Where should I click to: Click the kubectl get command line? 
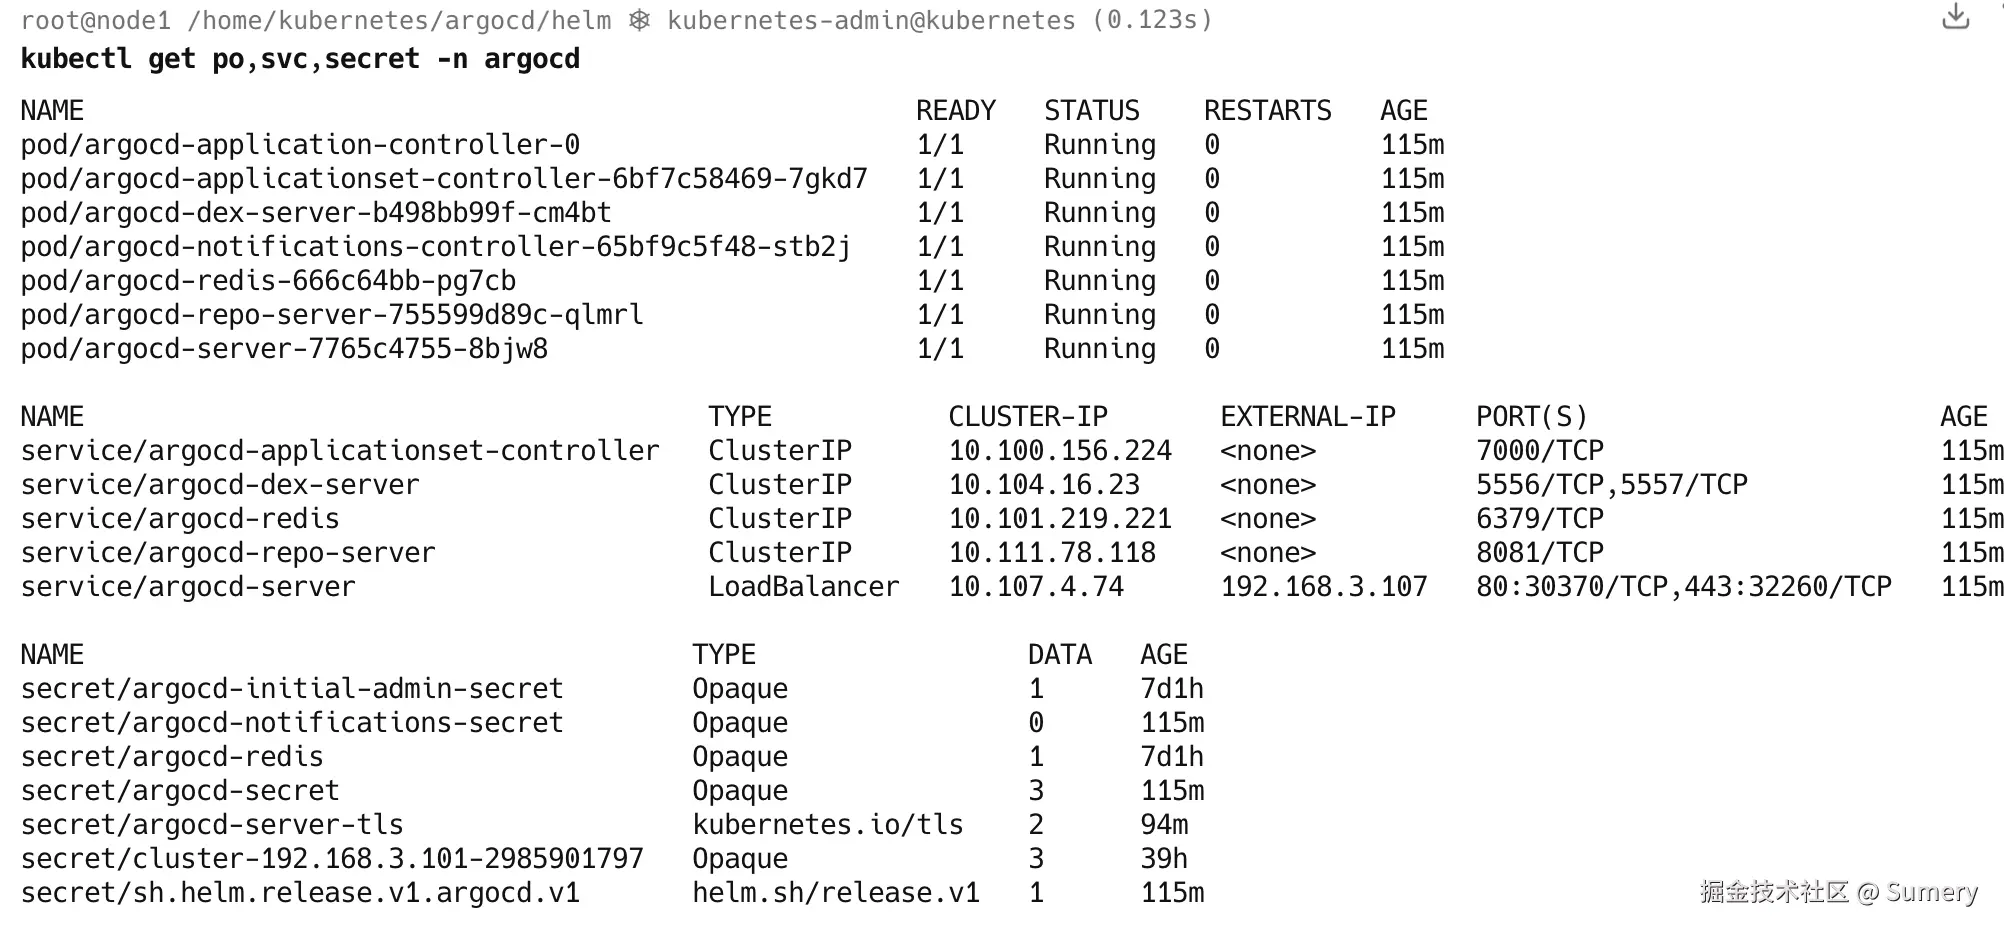(x=300, y=59)
